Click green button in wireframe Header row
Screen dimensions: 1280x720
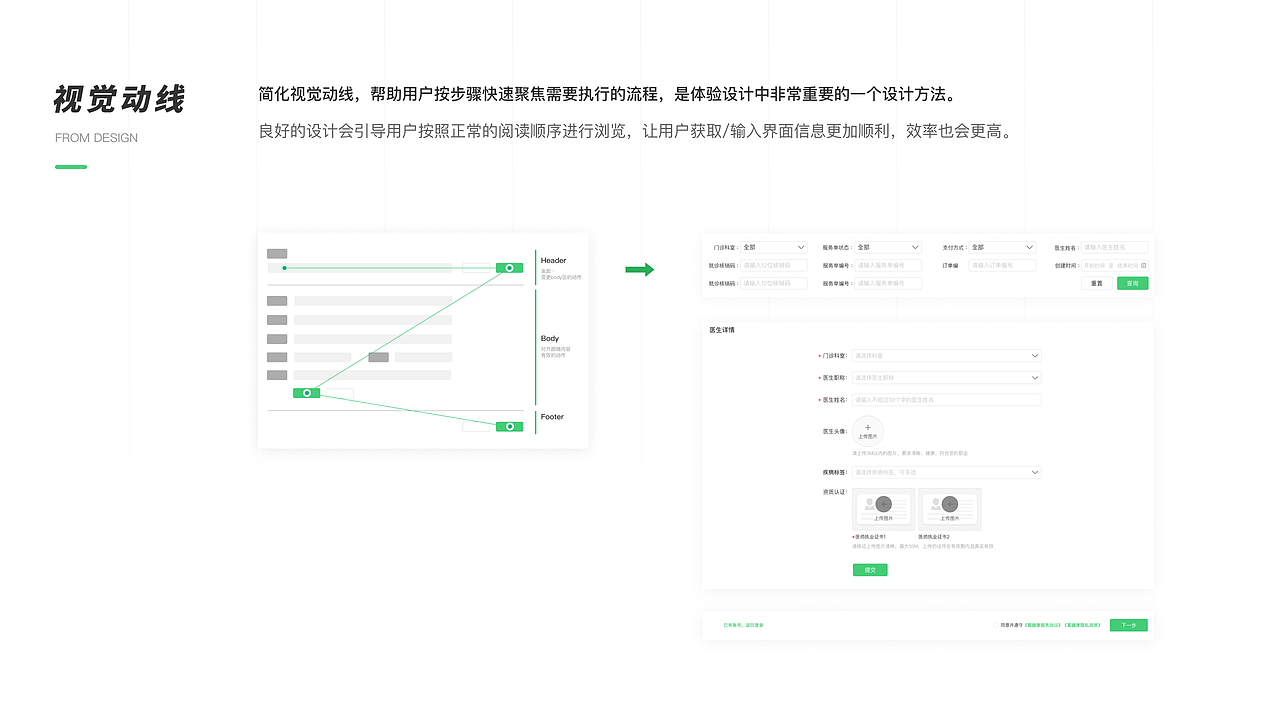click(510, 268)
